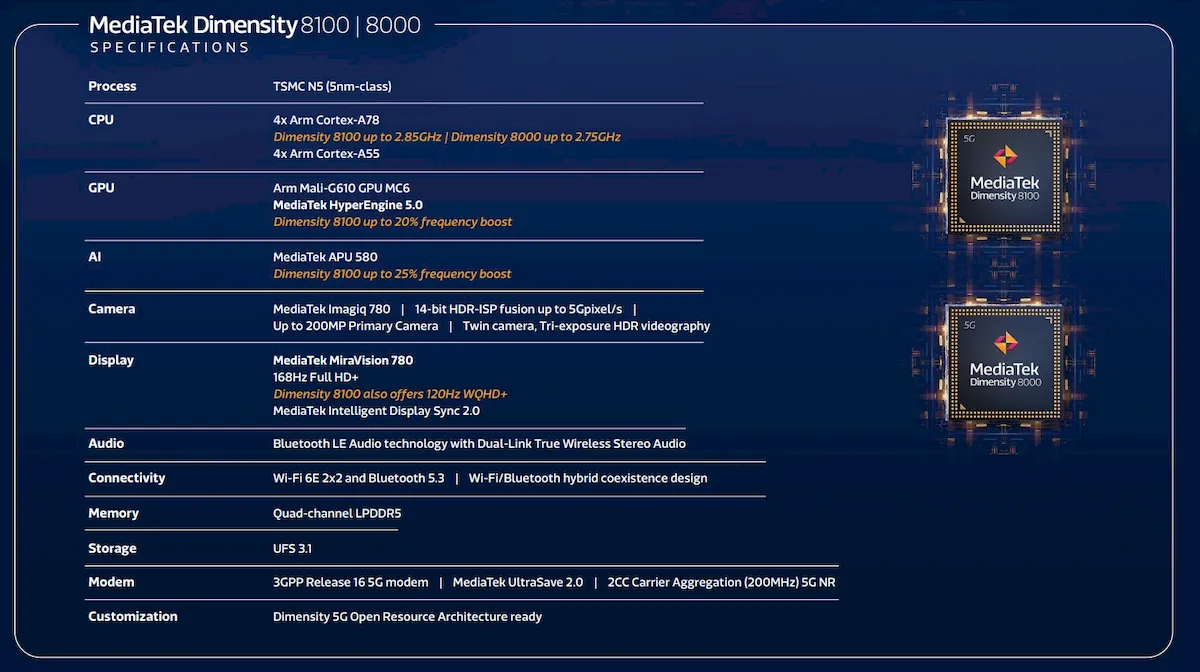Click the 'Display' row label
1200x672 pixels.
coord(111,360)
